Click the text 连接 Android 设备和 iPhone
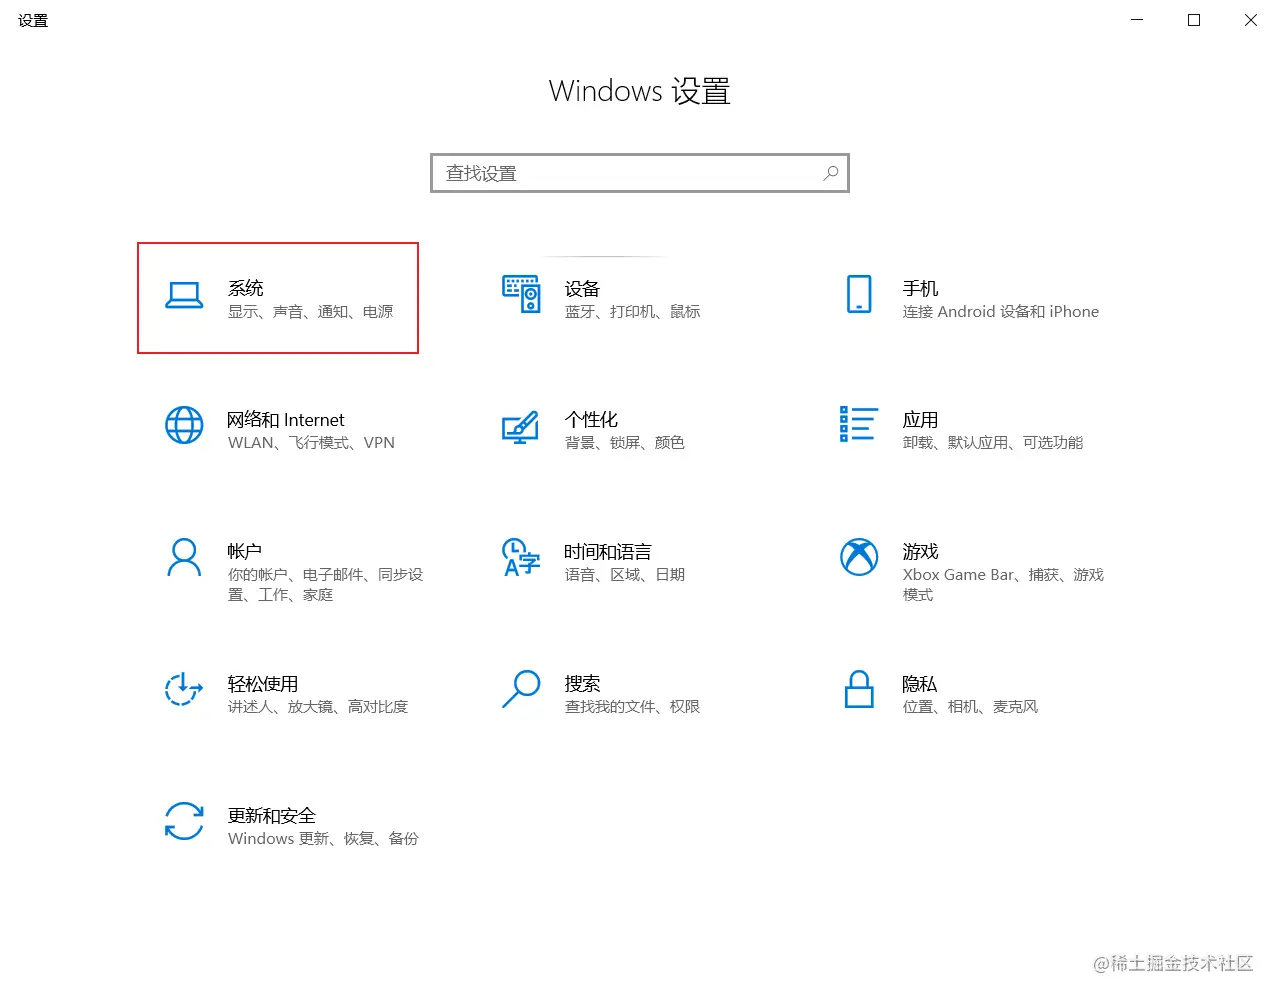Viewport: 1280px width, 1000px height. click(1001, 312)
